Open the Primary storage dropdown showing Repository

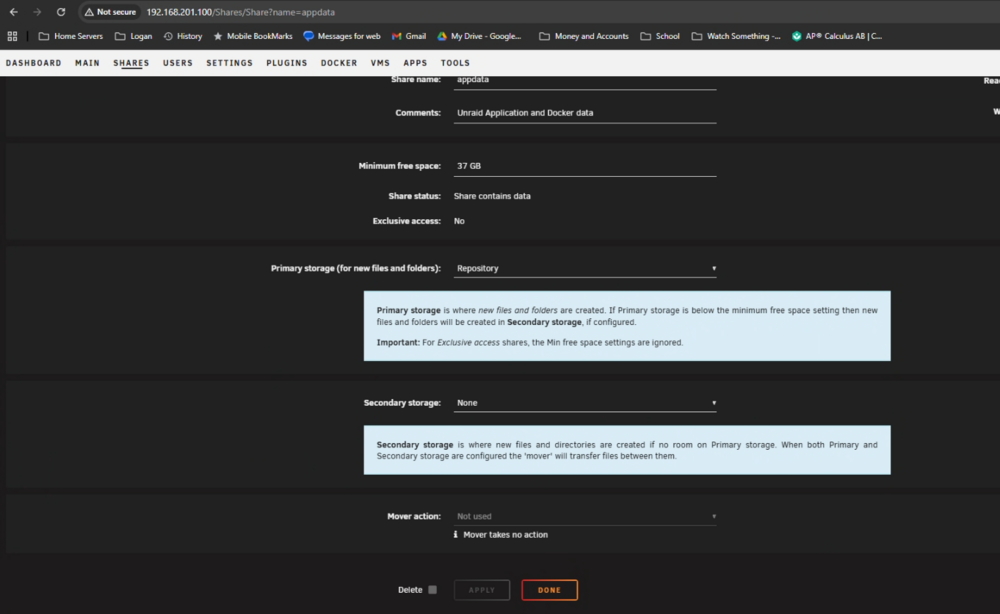585,268
